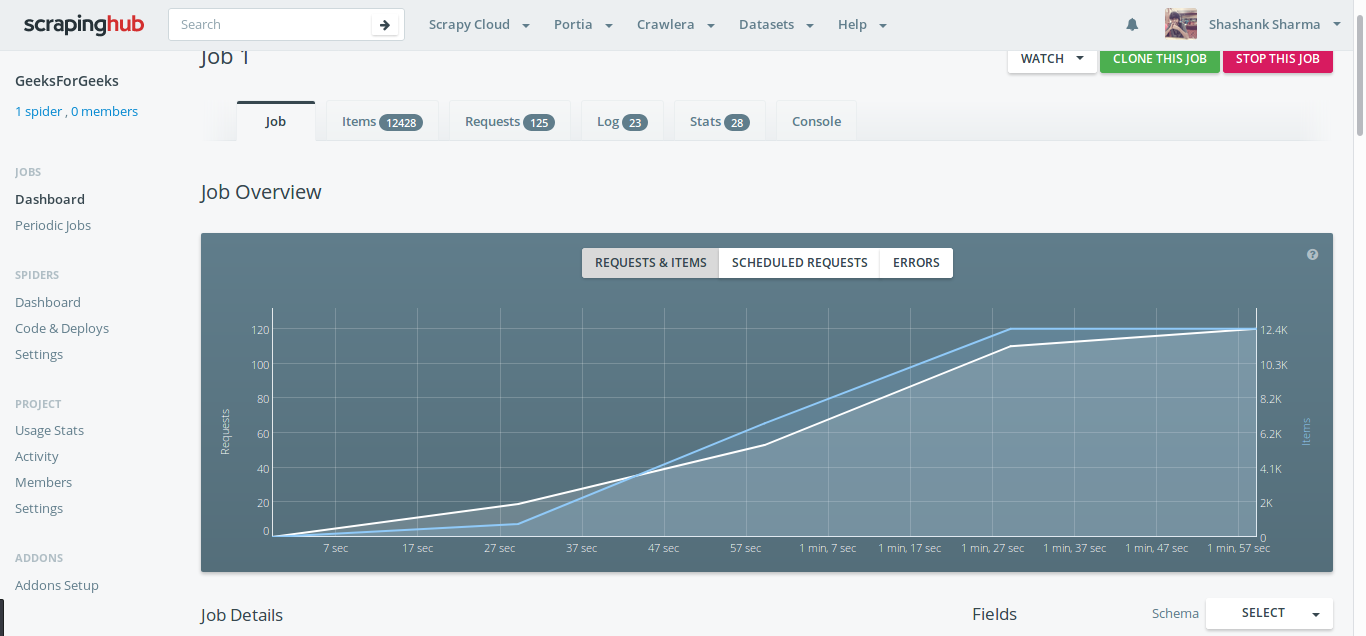Click the Log count badge 23
The width and height of the screenshot is (1366, 636).
coord(635,123)
